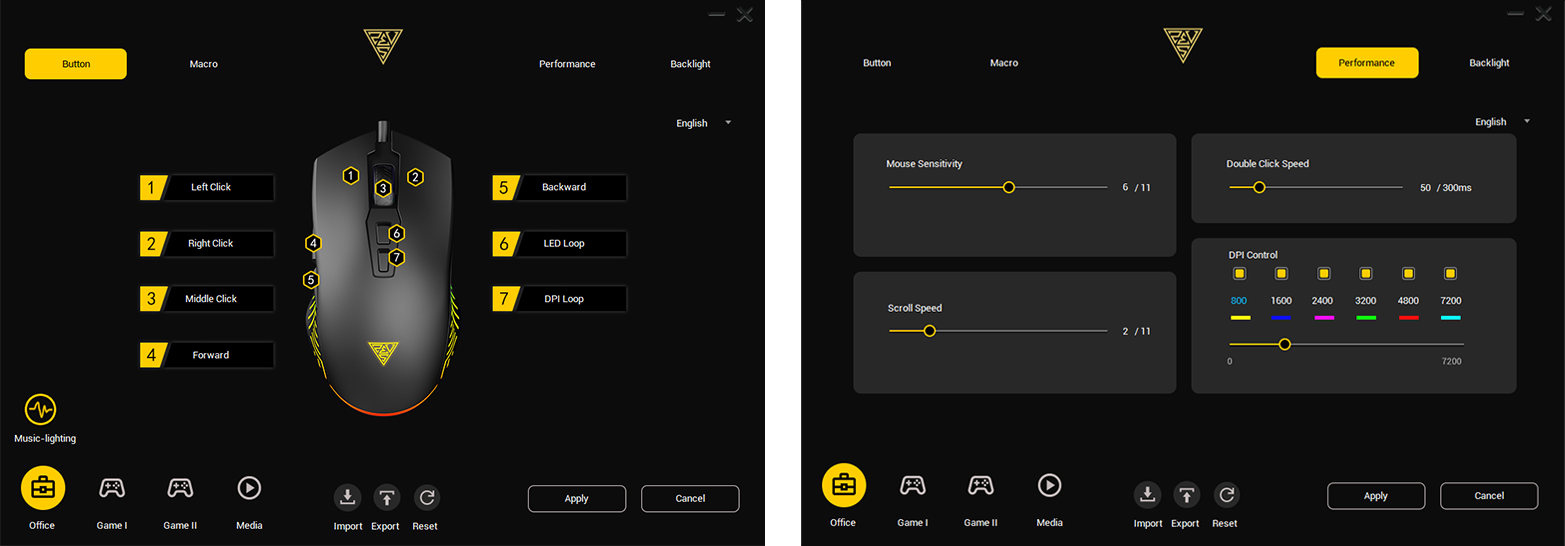Viewport: 1565px width, 546px height.
Task: Switch to the Macro tab in the Button settings window
Action: [203, 64]
